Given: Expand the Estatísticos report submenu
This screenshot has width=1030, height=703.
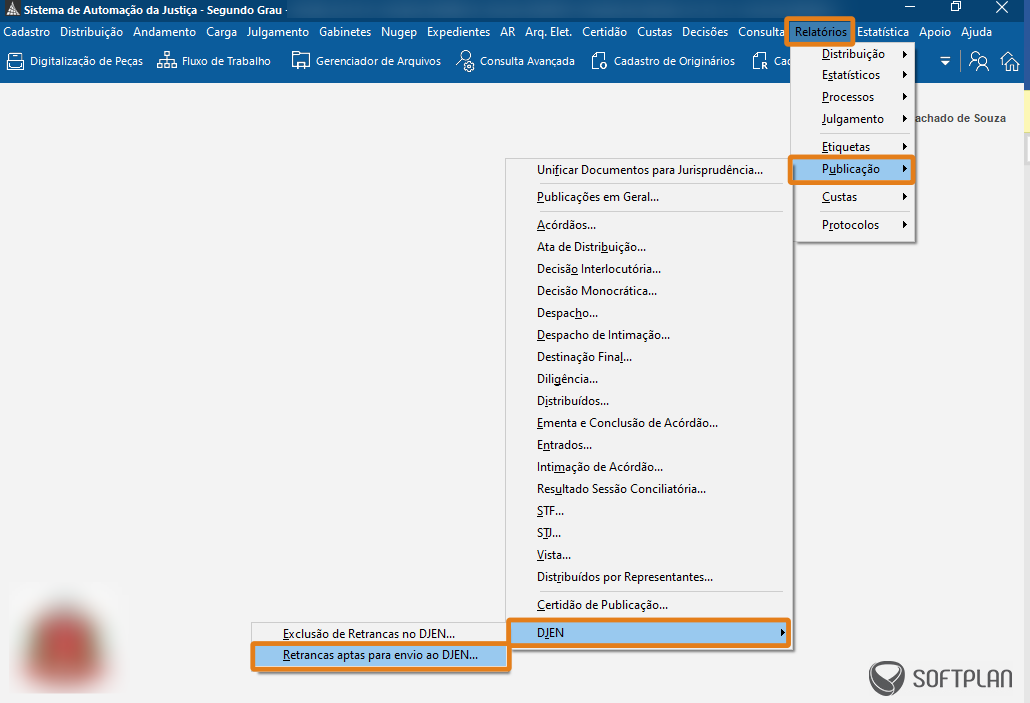Looking at the screenshot, I should click(851, 75).
